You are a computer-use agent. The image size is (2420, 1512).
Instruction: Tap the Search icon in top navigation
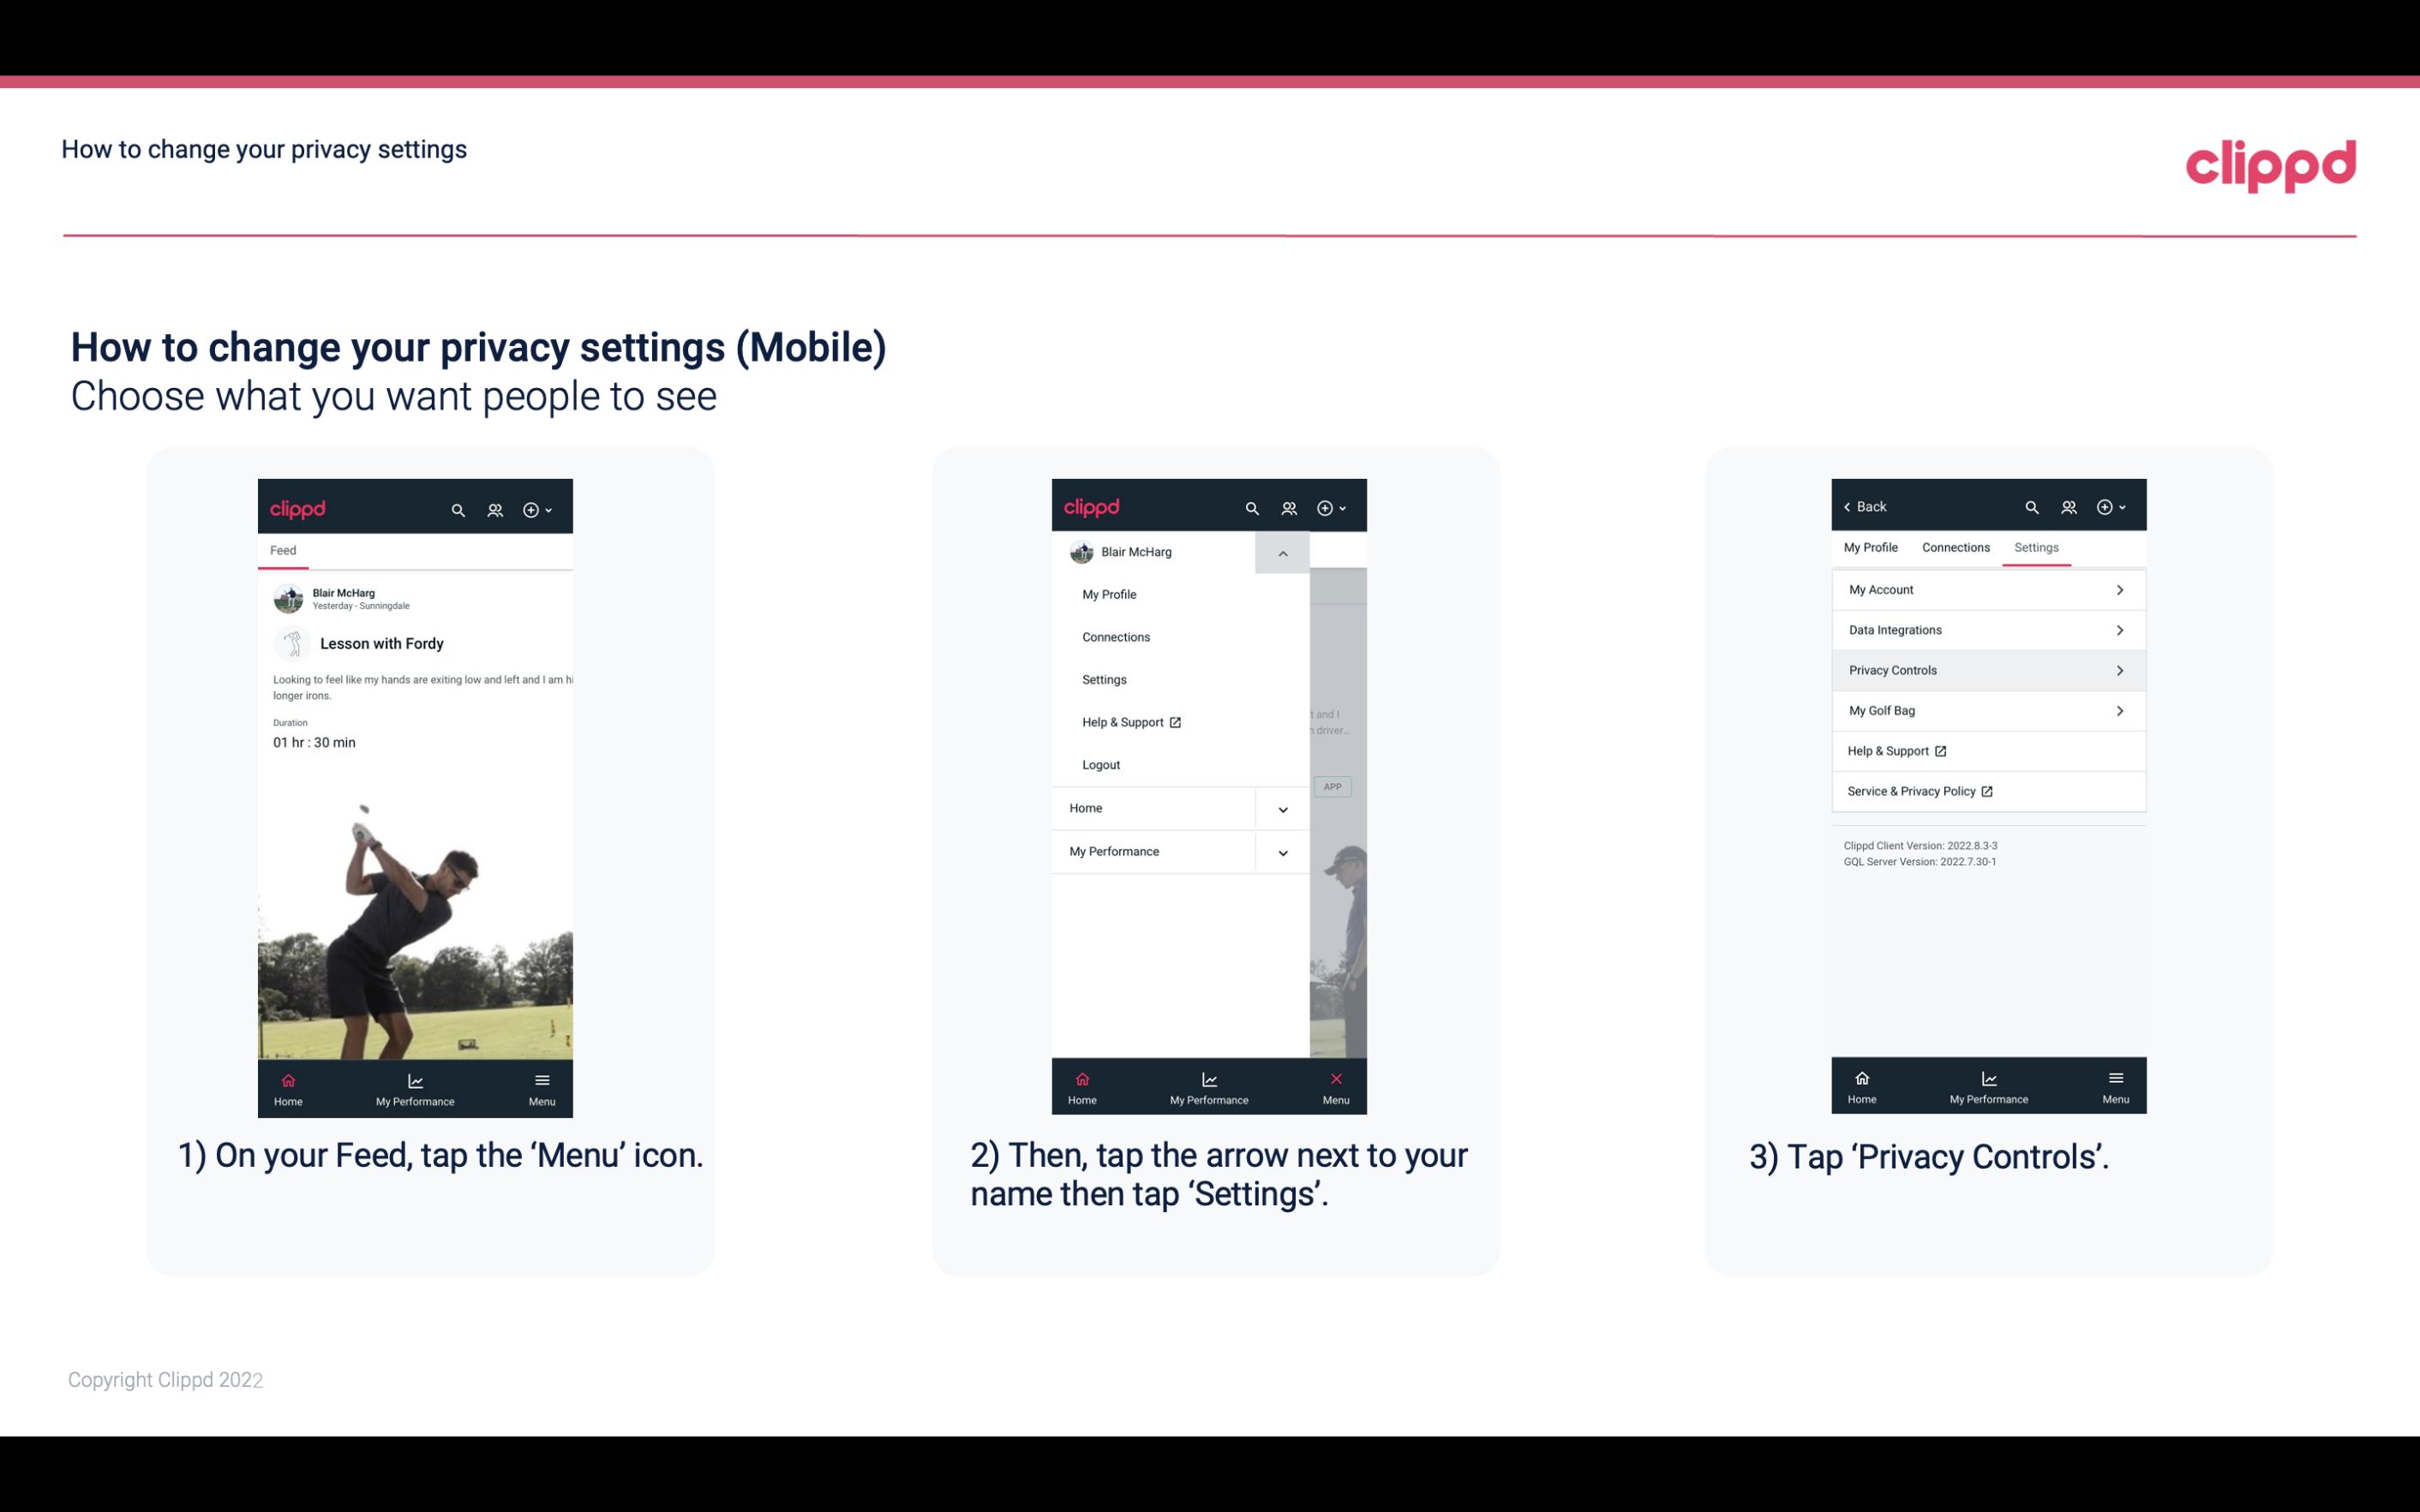point(460,509)
